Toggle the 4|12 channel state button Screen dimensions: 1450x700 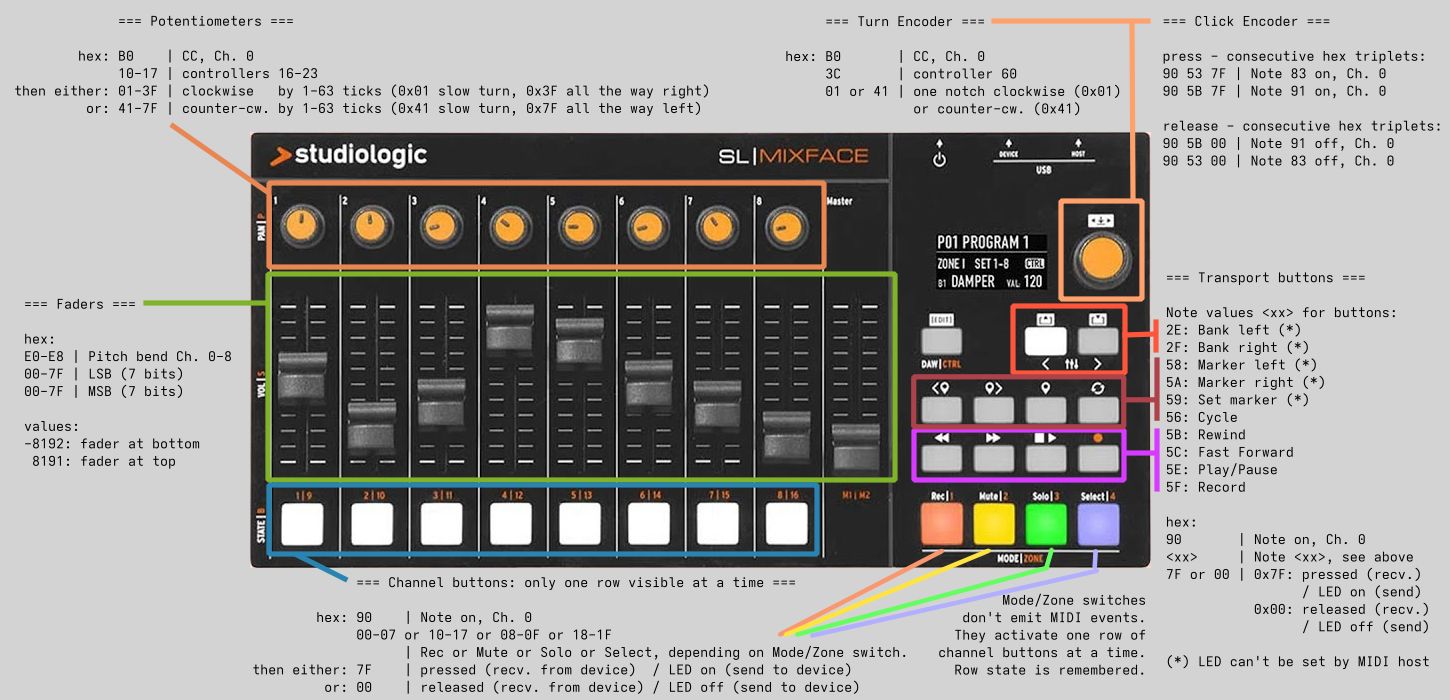[x=511, y=523]
